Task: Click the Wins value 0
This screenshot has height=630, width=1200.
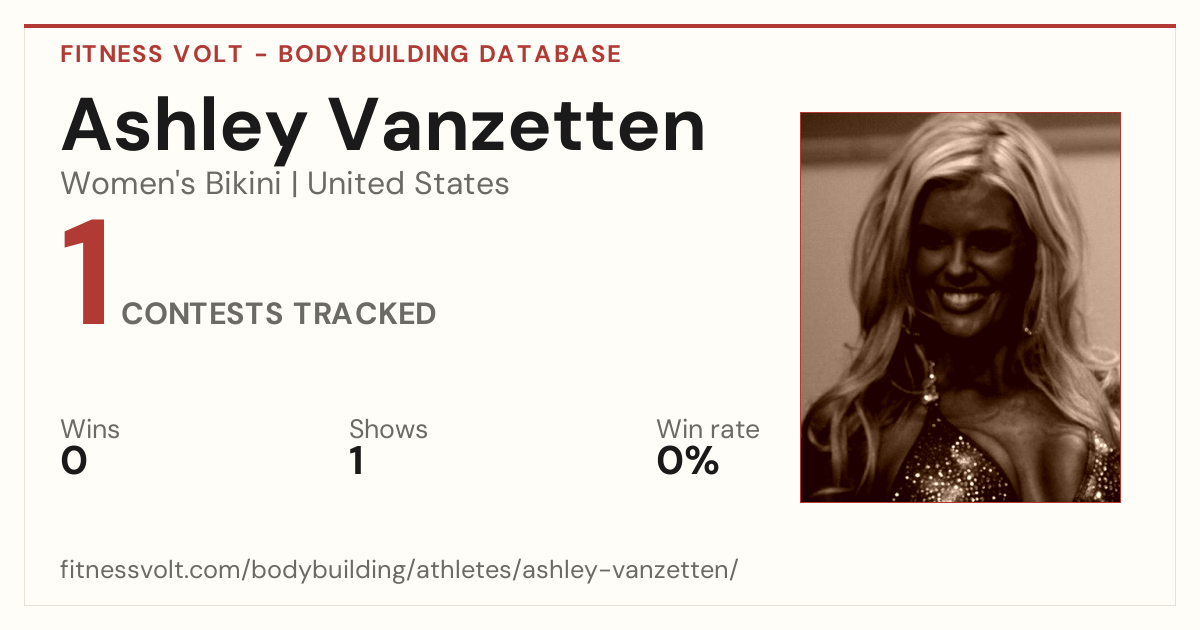Action: pyautogui.click(x=74, y=461)
